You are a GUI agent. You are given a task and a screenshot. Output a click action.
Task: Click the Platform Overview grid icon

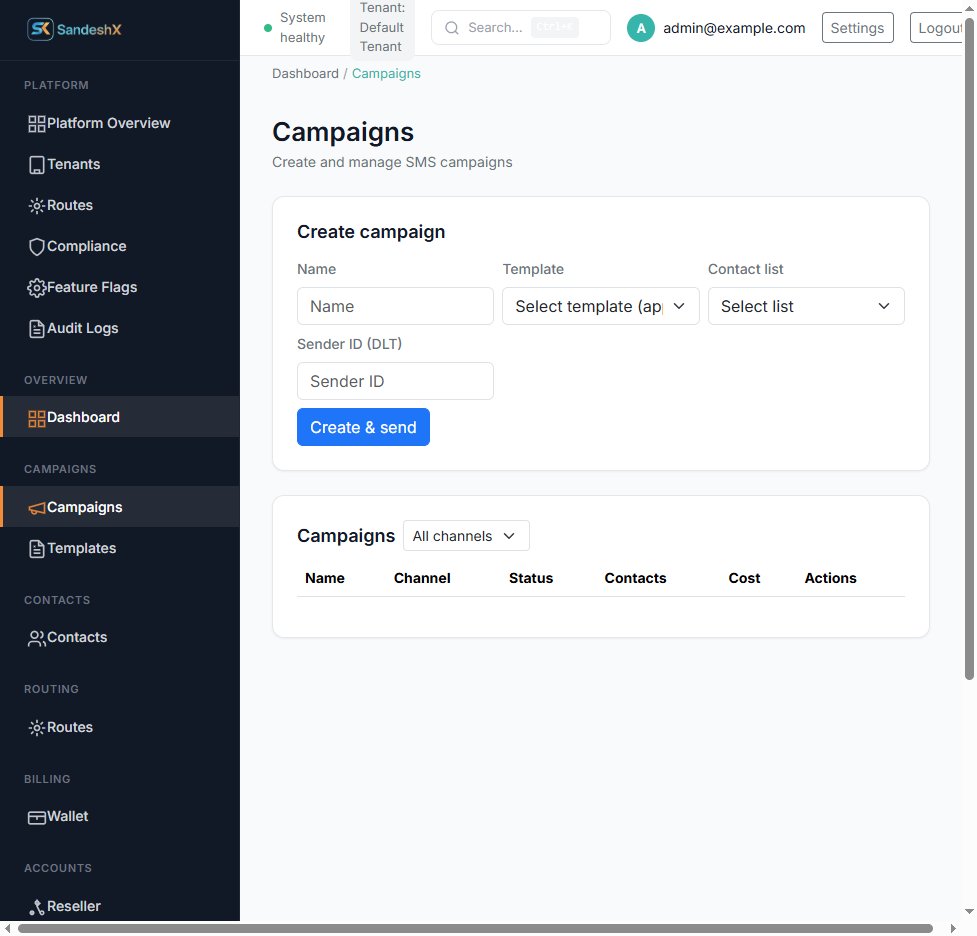37,123
